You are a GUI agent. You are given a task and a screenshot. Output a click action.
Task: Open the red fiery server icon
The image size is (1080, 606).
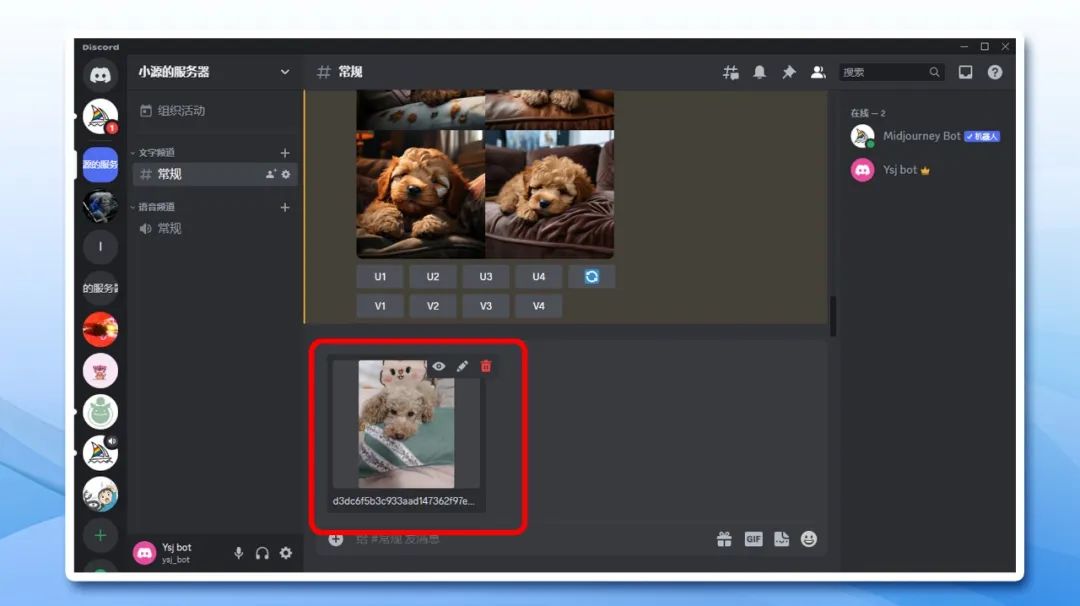coord(101,329)
